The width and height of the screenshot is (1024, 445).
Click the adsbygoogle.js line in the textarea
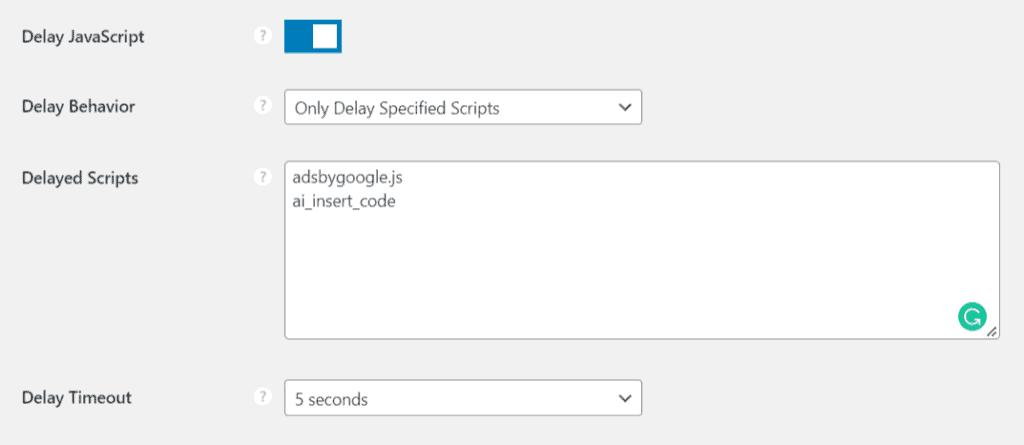coord(349,178)
